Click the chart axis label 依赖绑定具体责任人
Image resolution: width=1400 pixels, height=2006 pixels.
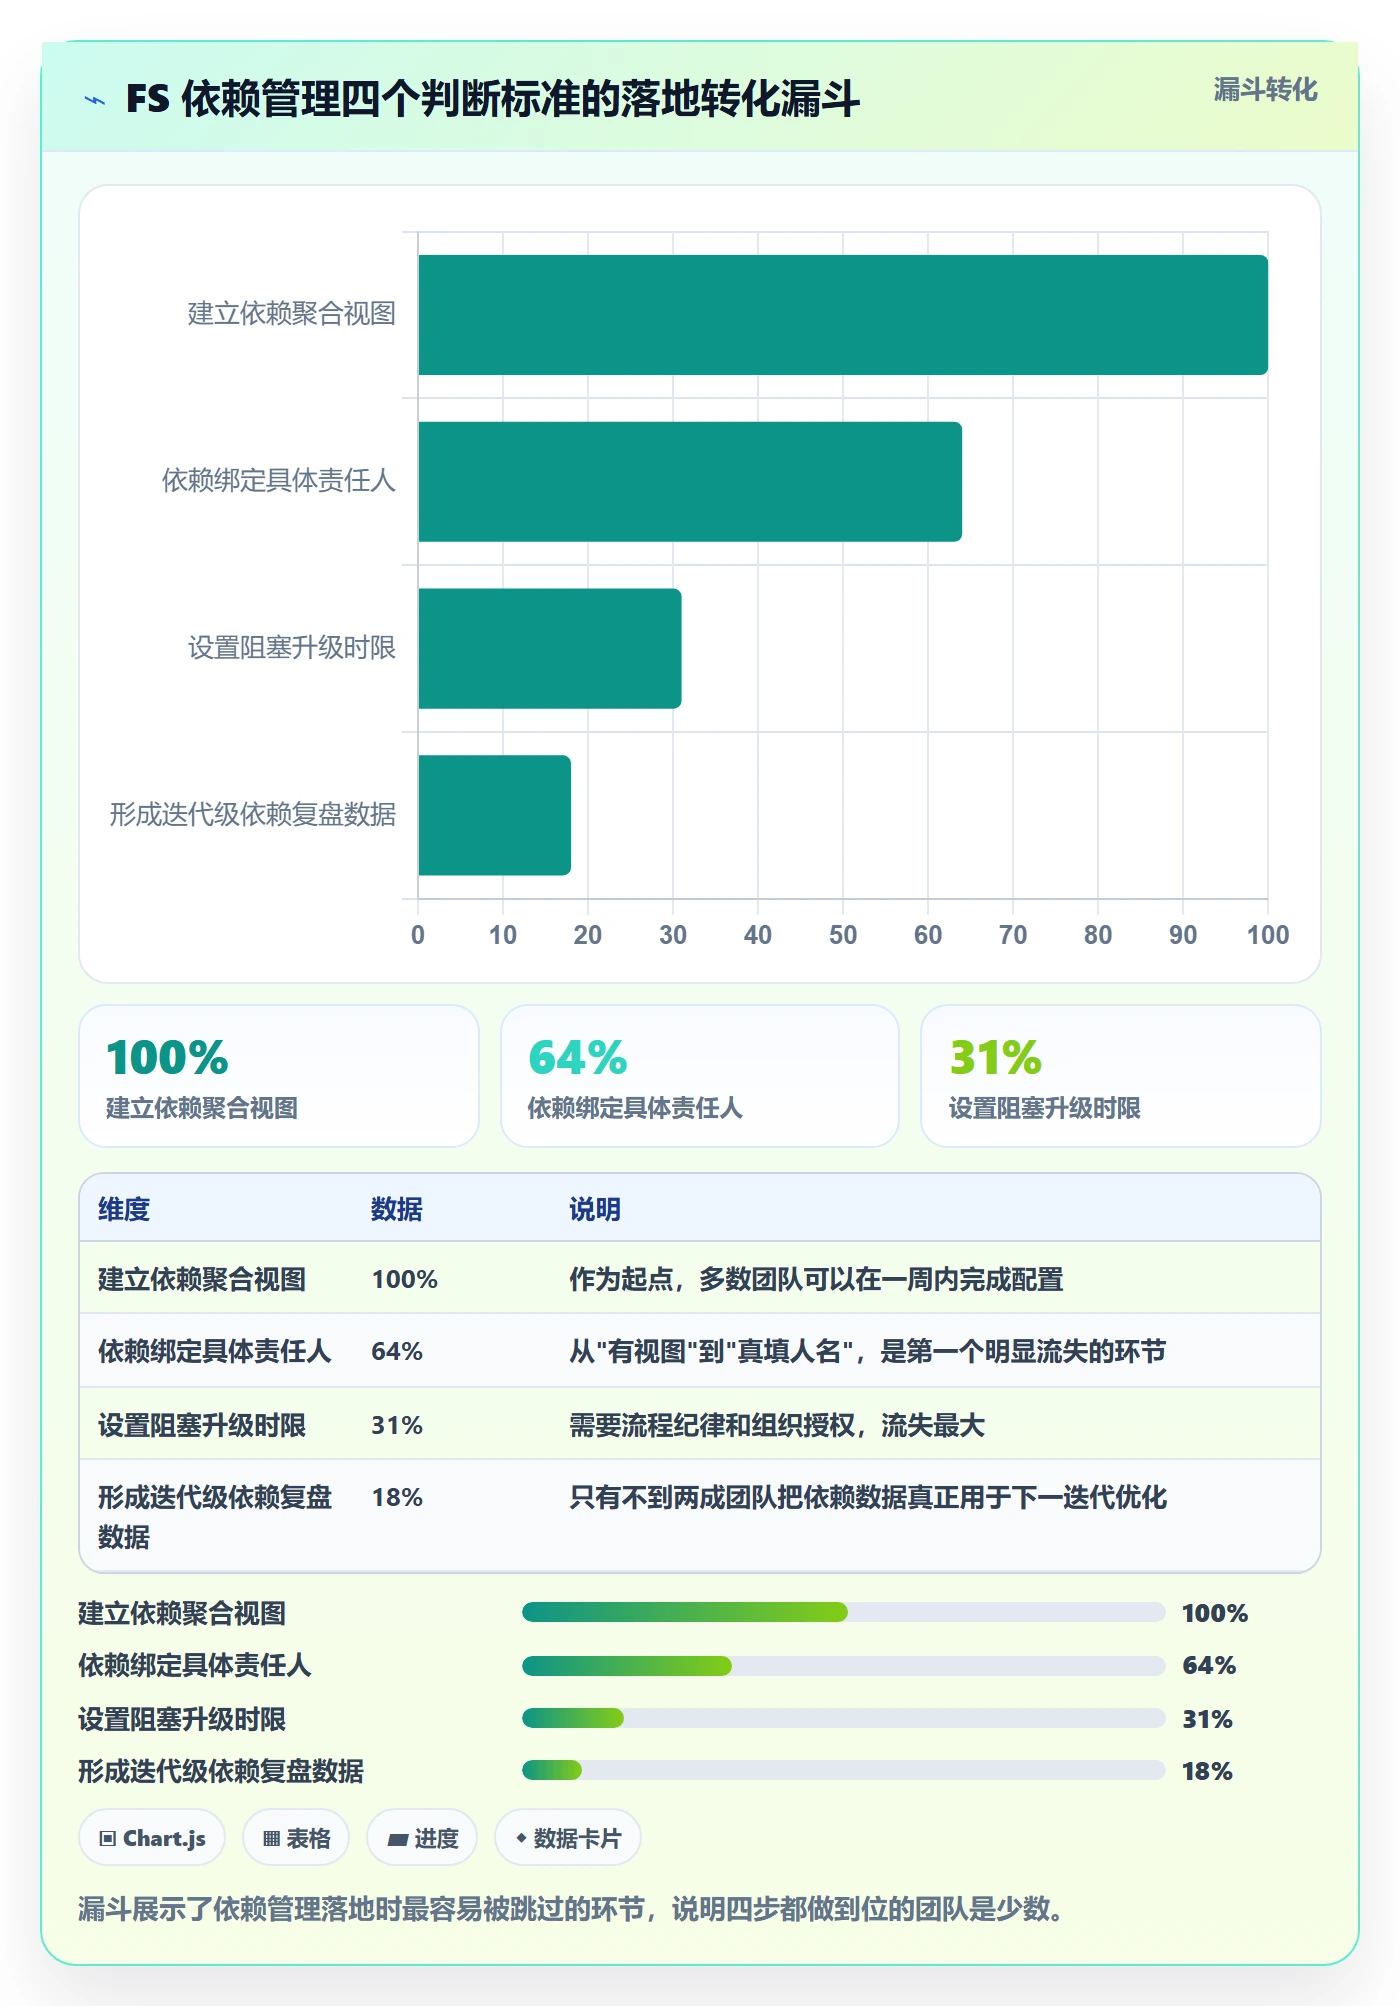[x=279, y=481]
